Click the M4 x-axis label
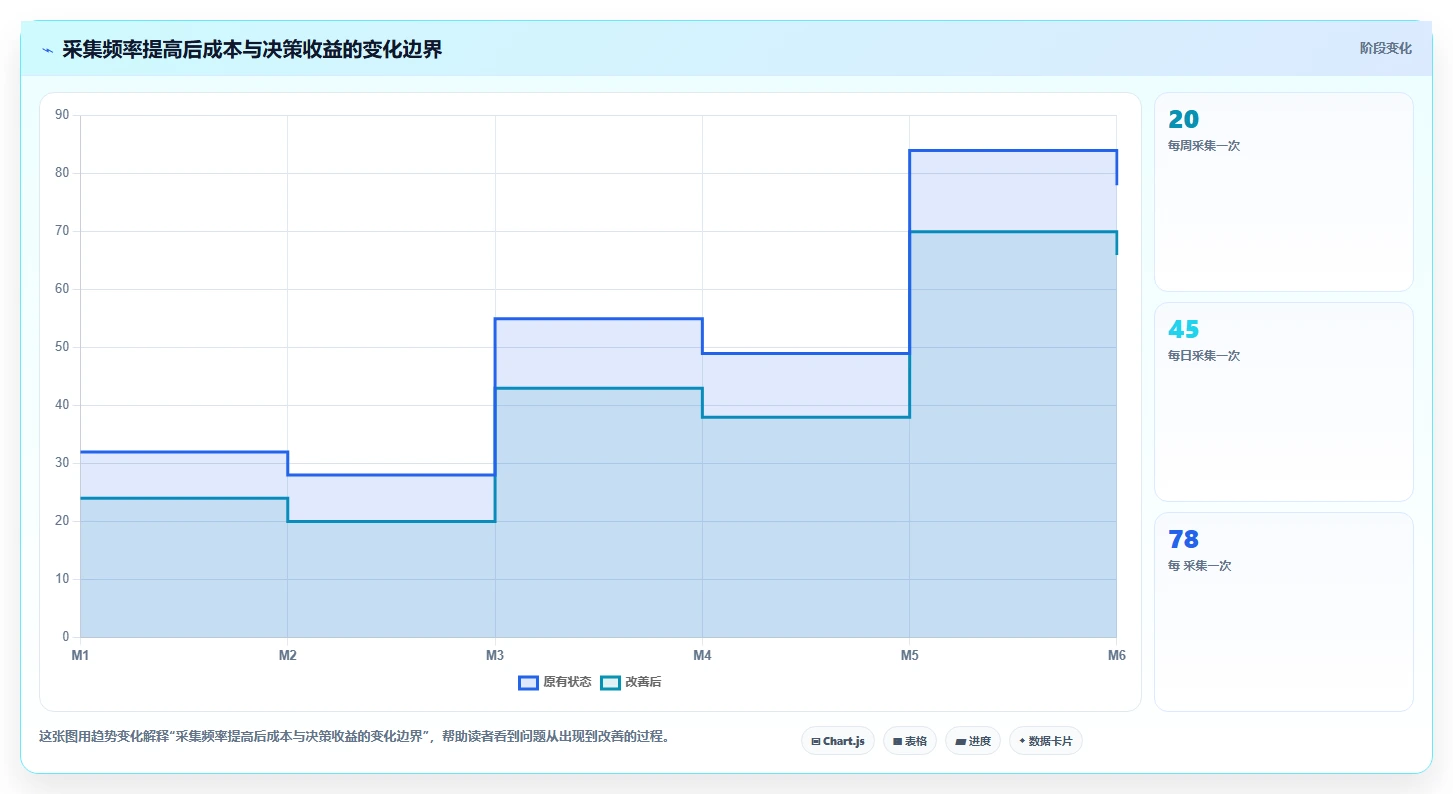The height and width of the screenshot is (794, 1453). coord(702,655)
